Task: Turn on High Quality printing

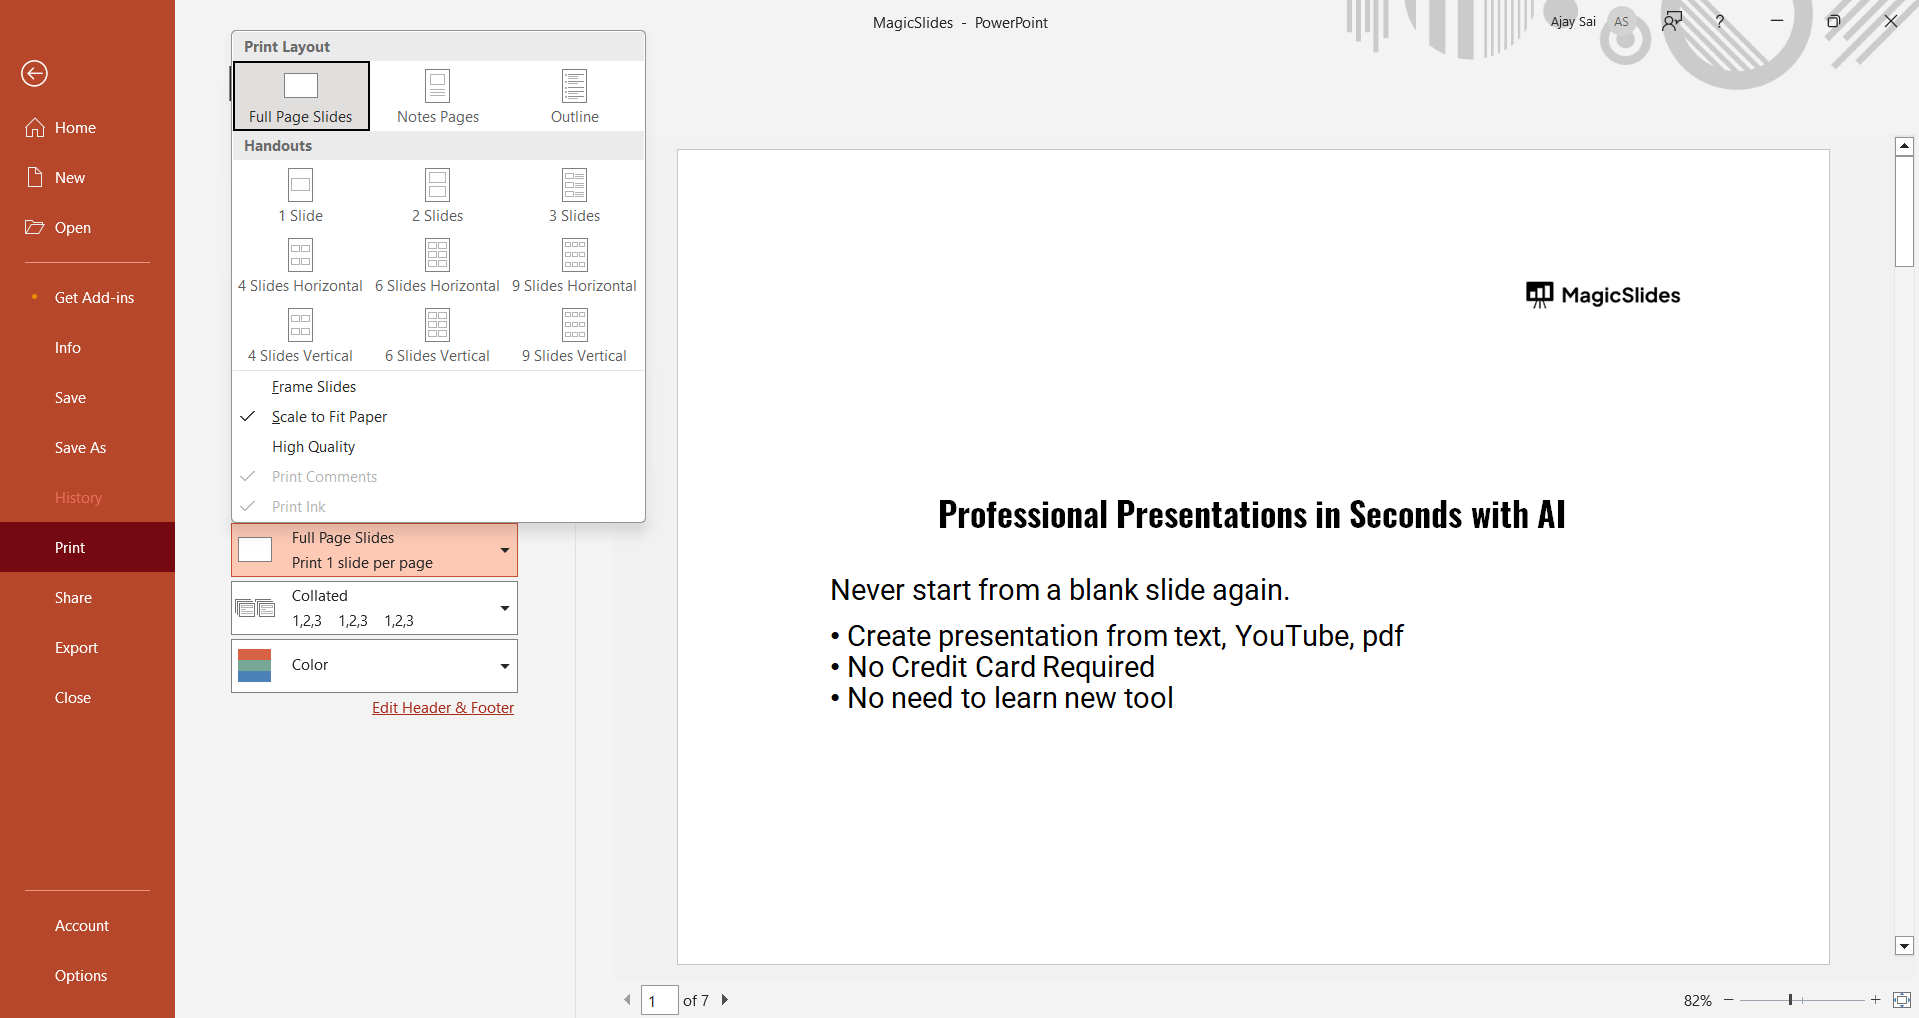Action: point(313,447)
